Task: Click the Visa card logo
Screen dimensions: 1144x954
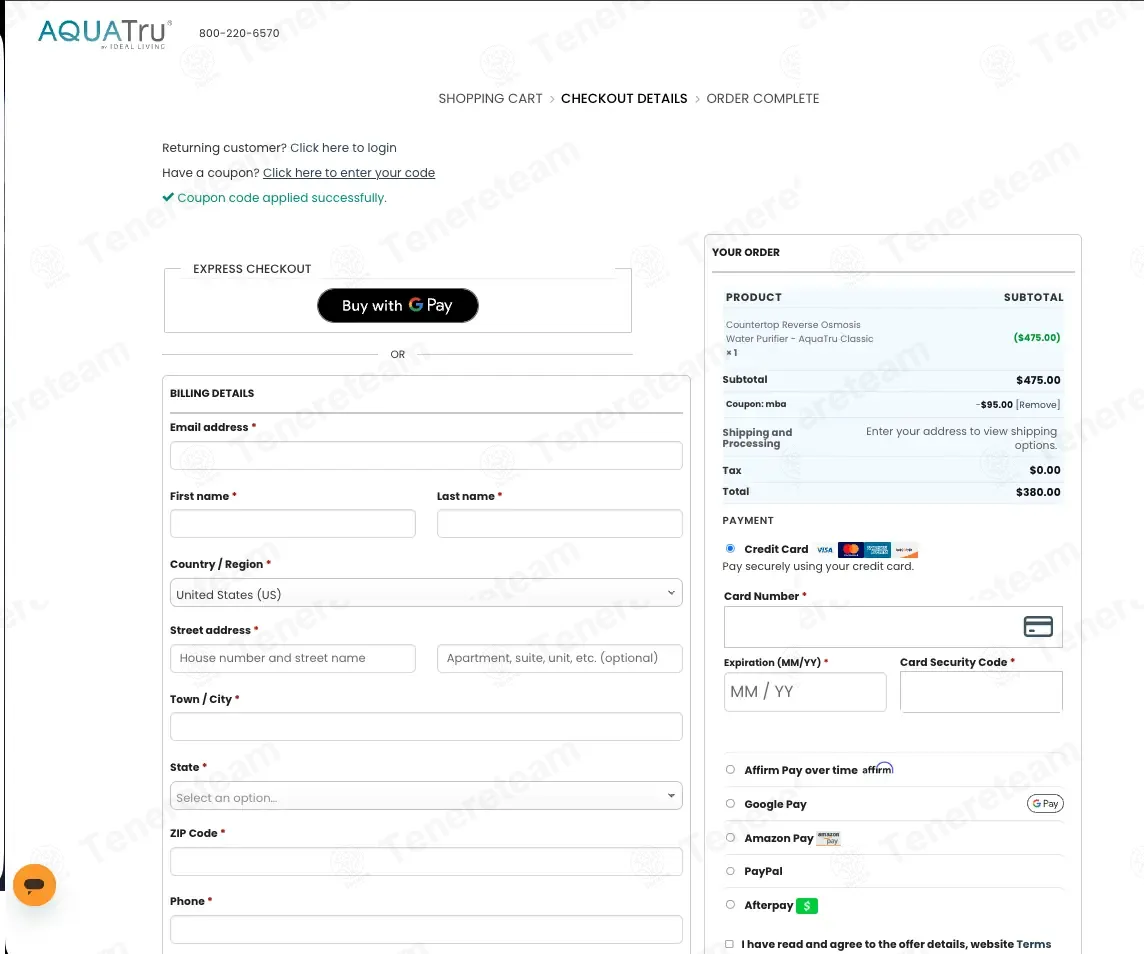Action: coord(825,550)
